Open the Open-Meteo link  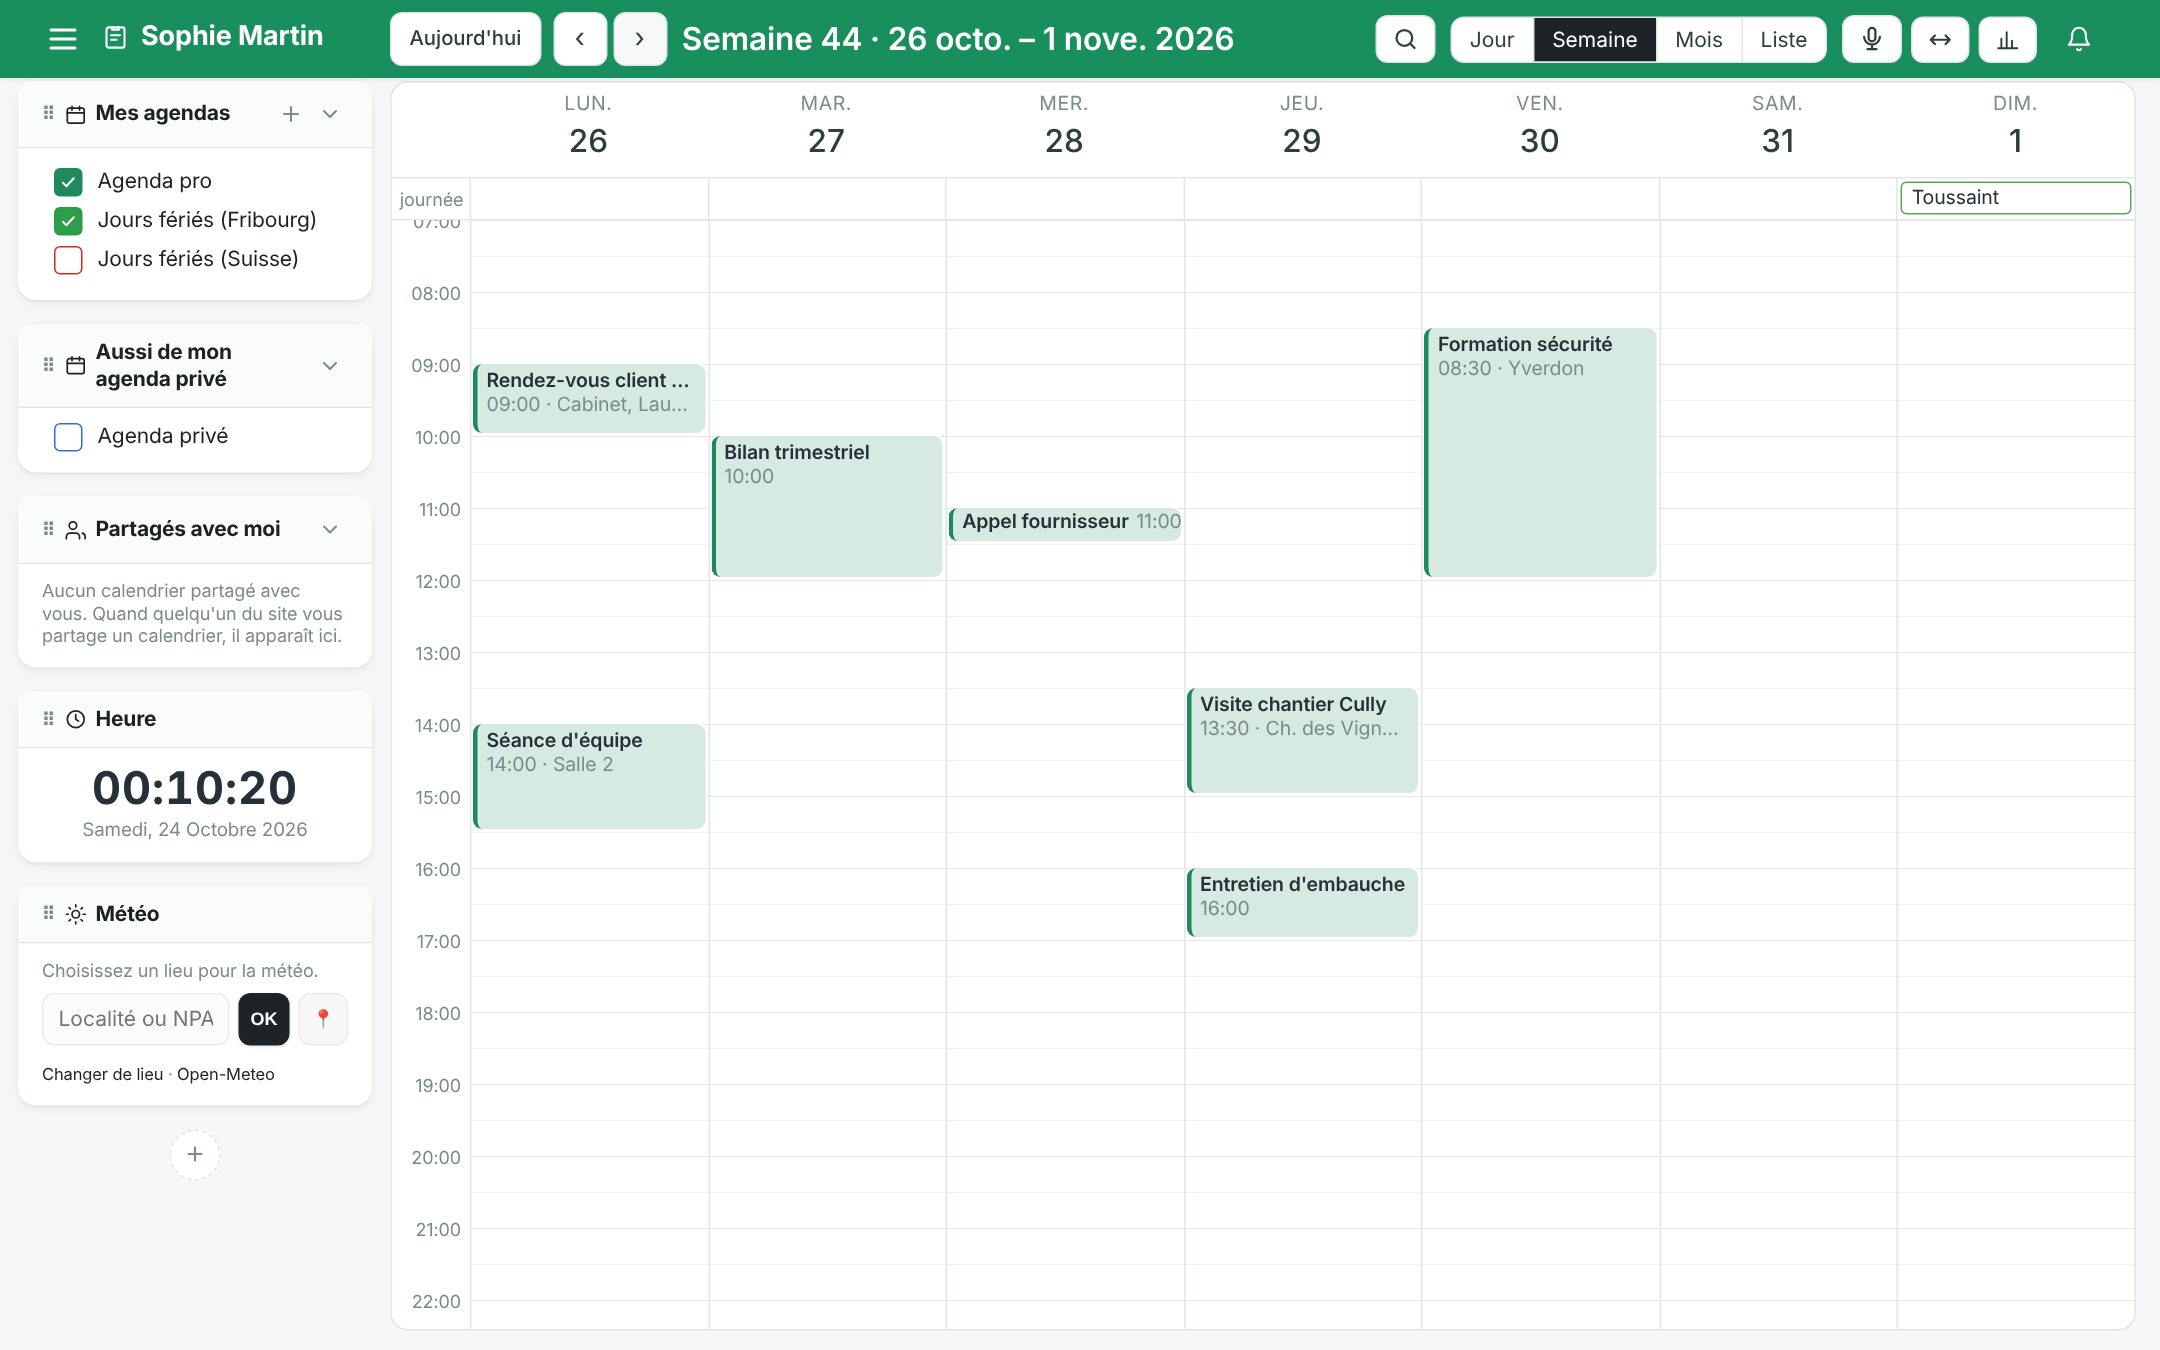coord(225,1074)
